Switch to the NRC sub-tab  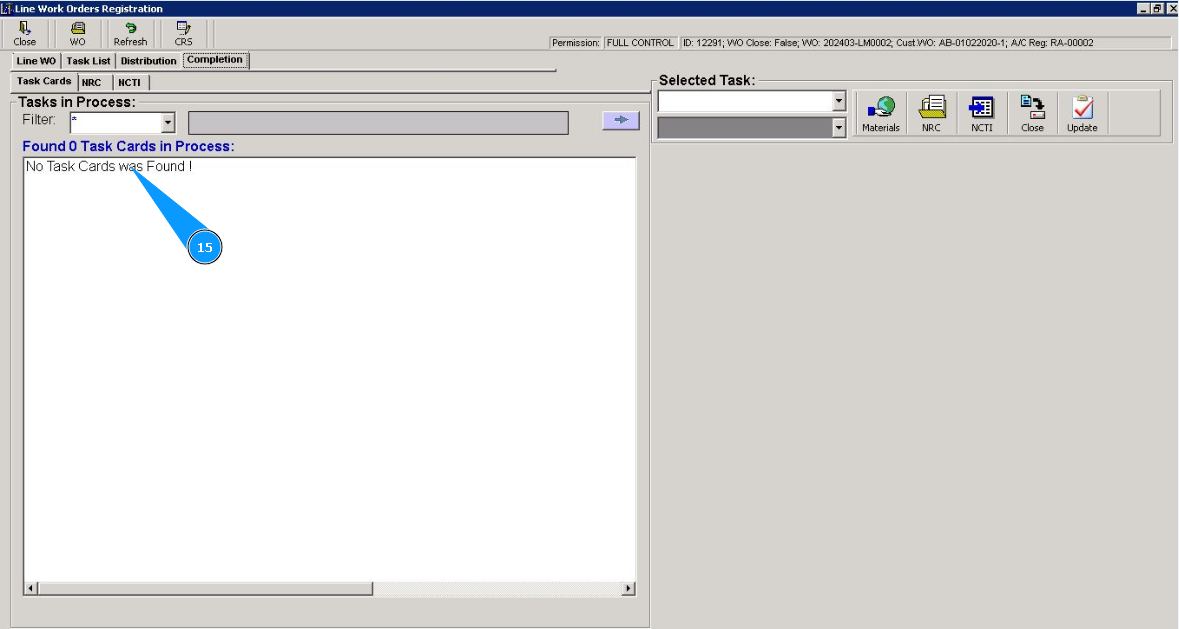tap(92, 83)
